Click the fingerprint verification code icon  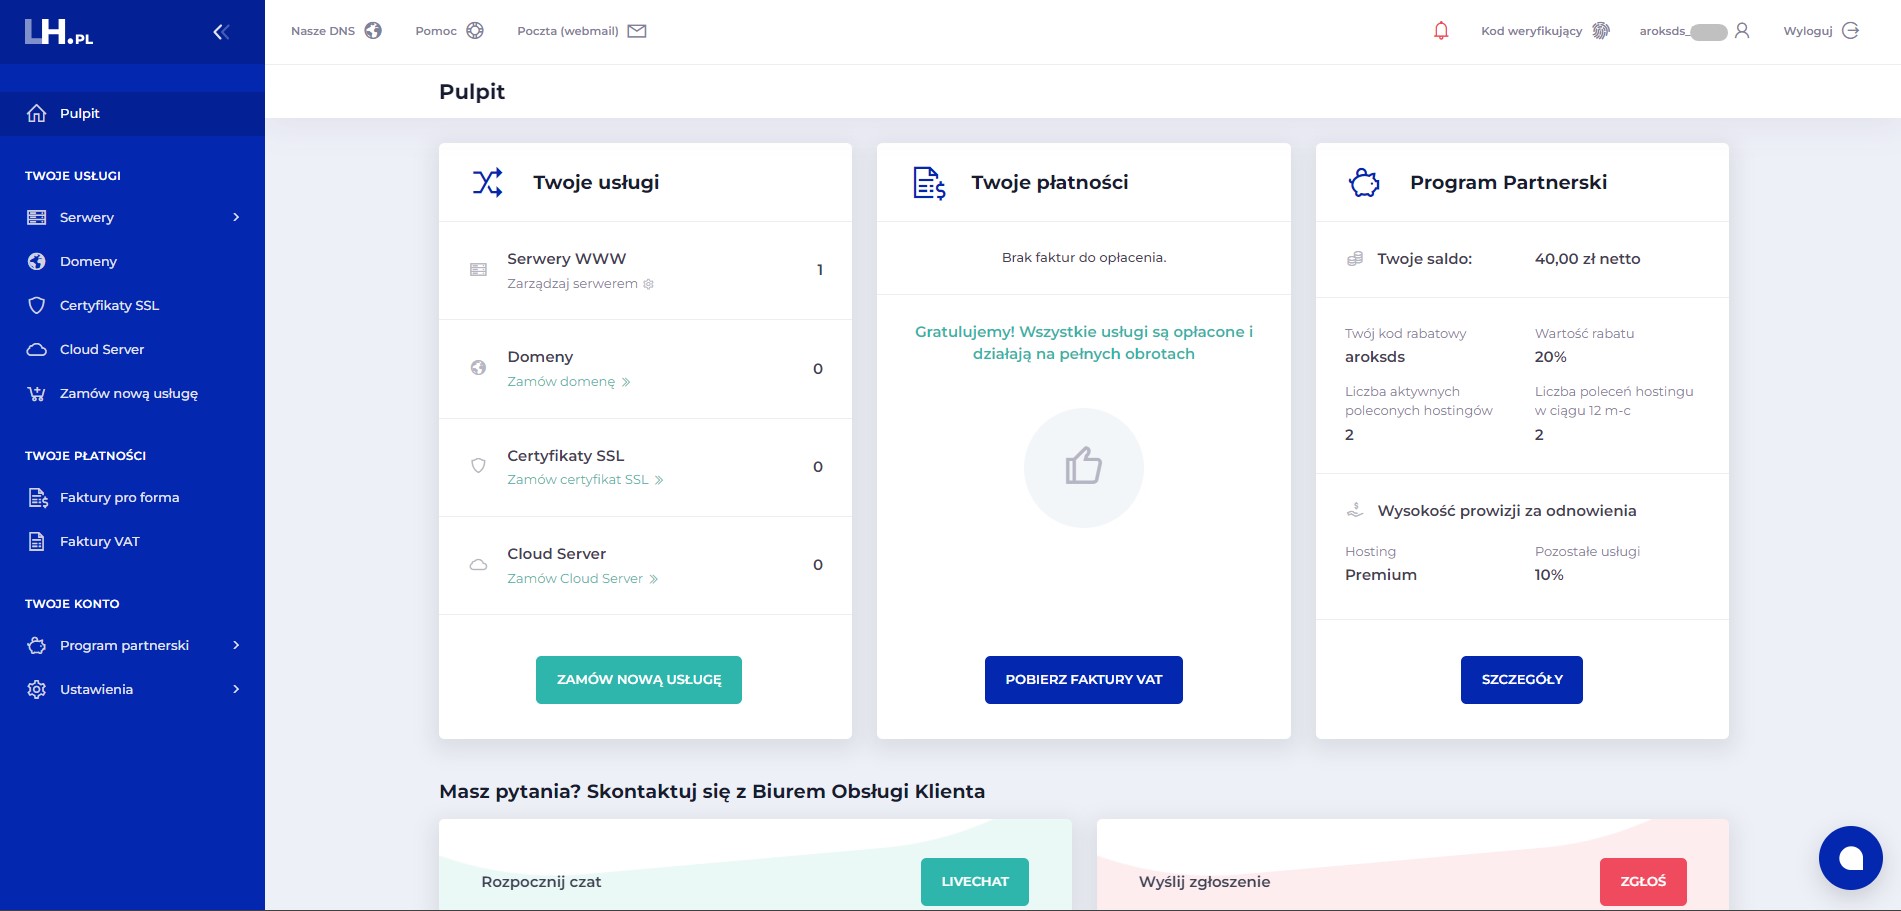click(1601, 31)
